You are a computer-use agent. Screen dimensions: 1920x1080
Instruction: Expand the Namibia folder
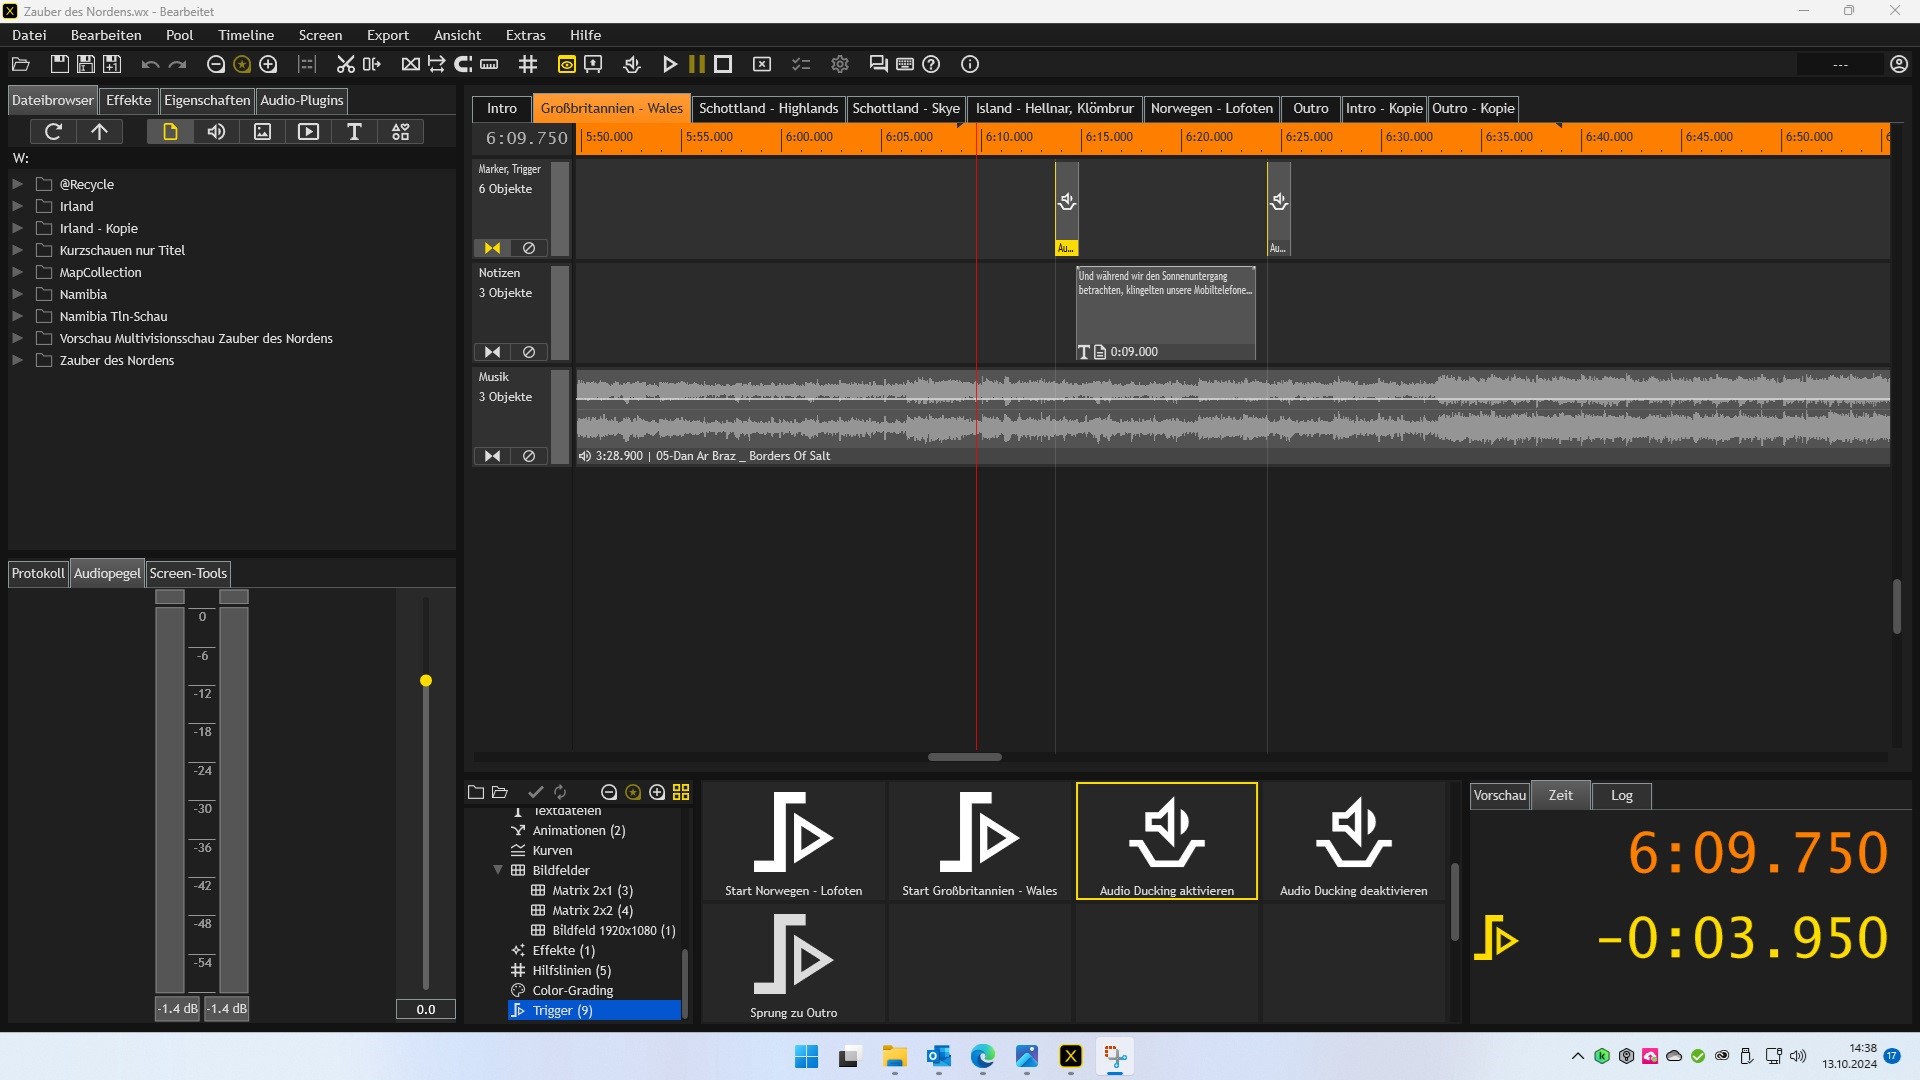click(x=17, y=294)
